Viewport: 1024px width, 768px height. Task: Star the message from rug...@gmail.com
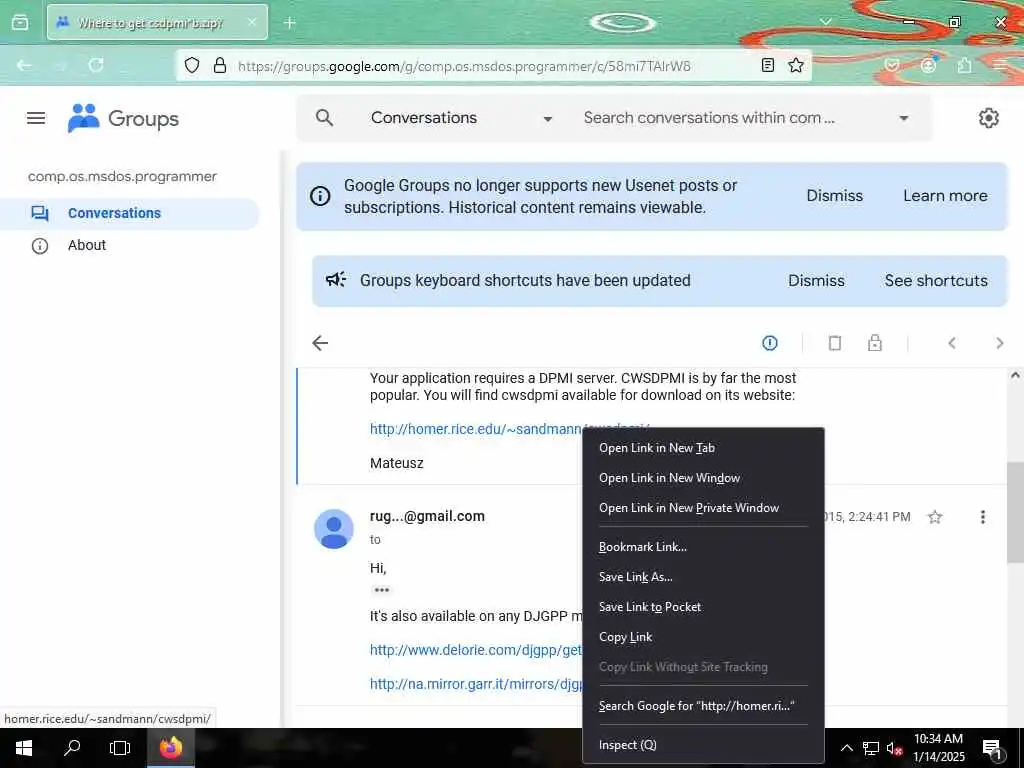pos(935,517)
